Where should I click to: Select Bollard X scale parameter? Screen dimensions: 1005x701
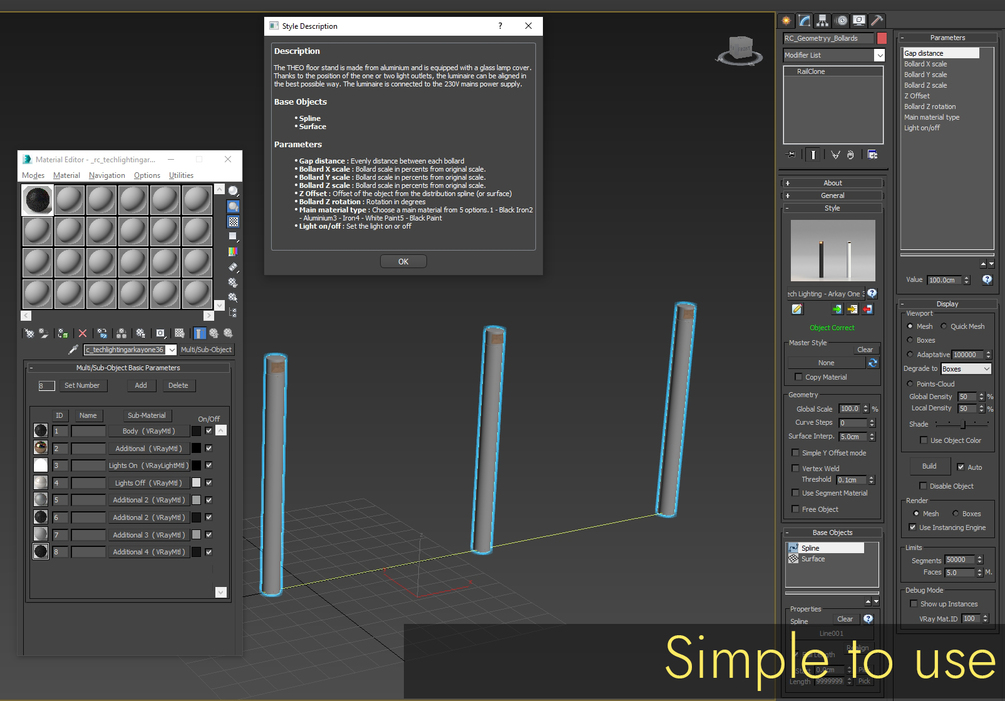[x=926, y=64]
